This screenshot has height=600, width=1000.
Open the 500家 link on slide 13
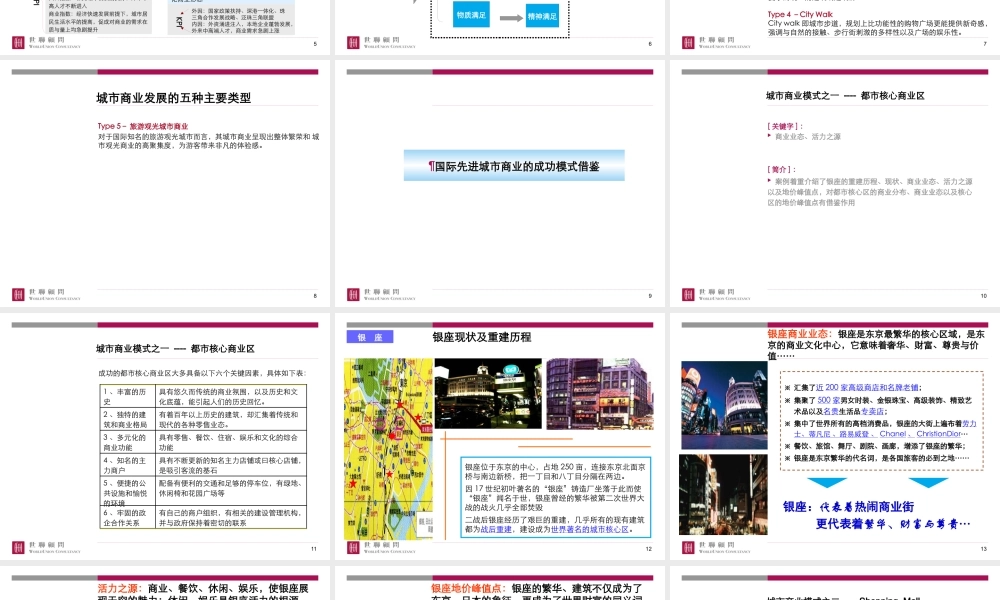828,400
